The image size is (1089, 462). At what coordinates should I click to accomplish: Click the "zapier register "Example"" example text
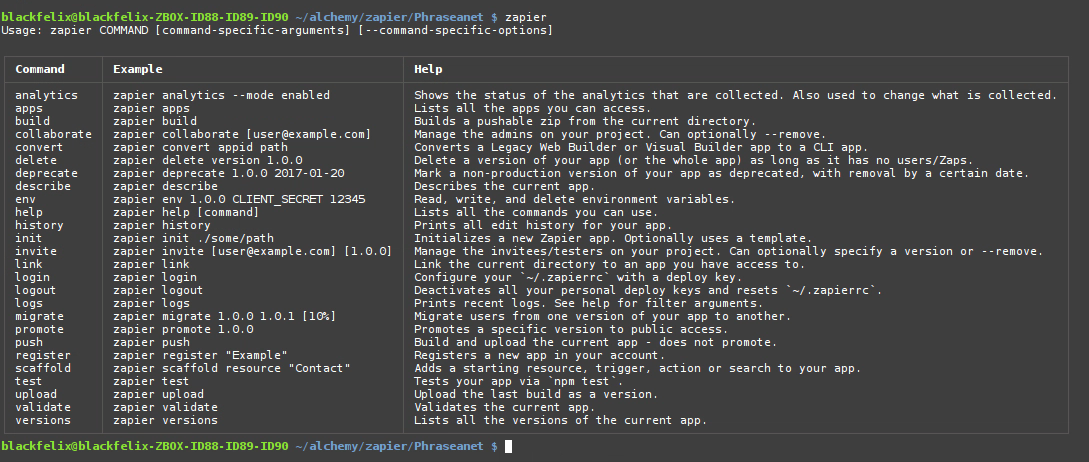200,355
